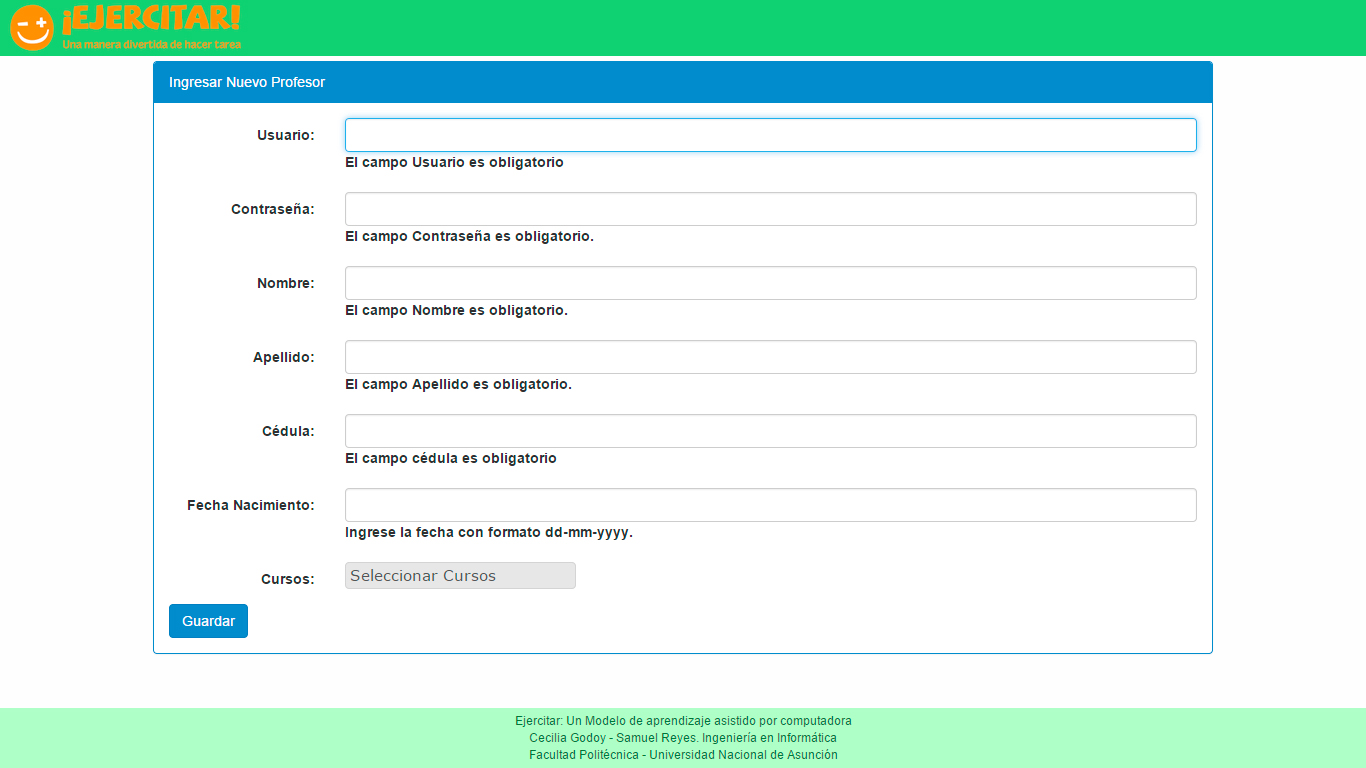Click the Apellido input box
This screenshot has height=768, width=1366.
point(770,357)
